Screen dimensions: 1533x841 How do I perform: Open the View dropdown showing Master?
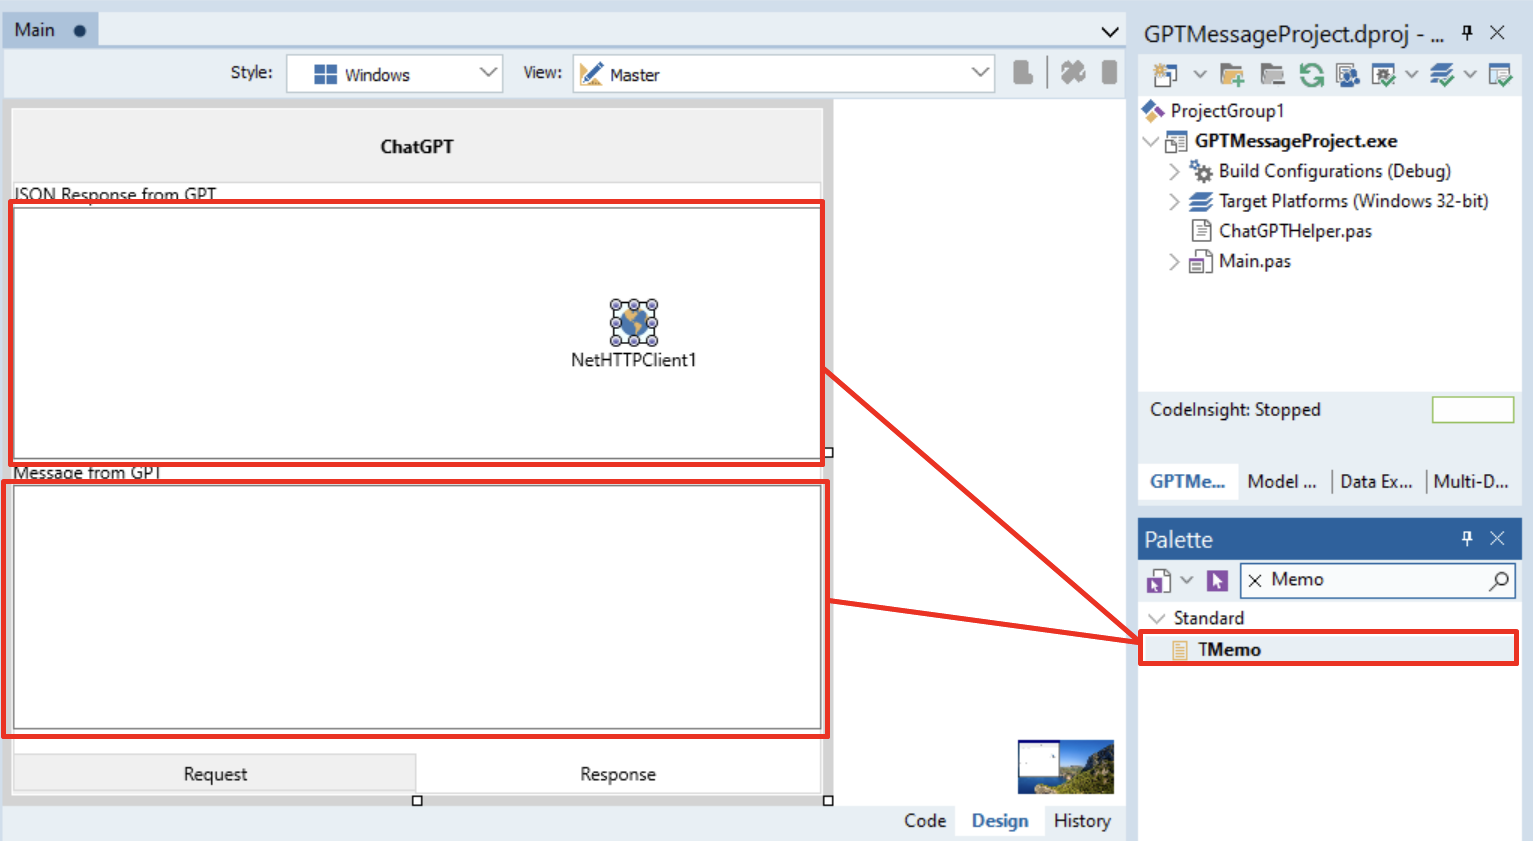784,73
